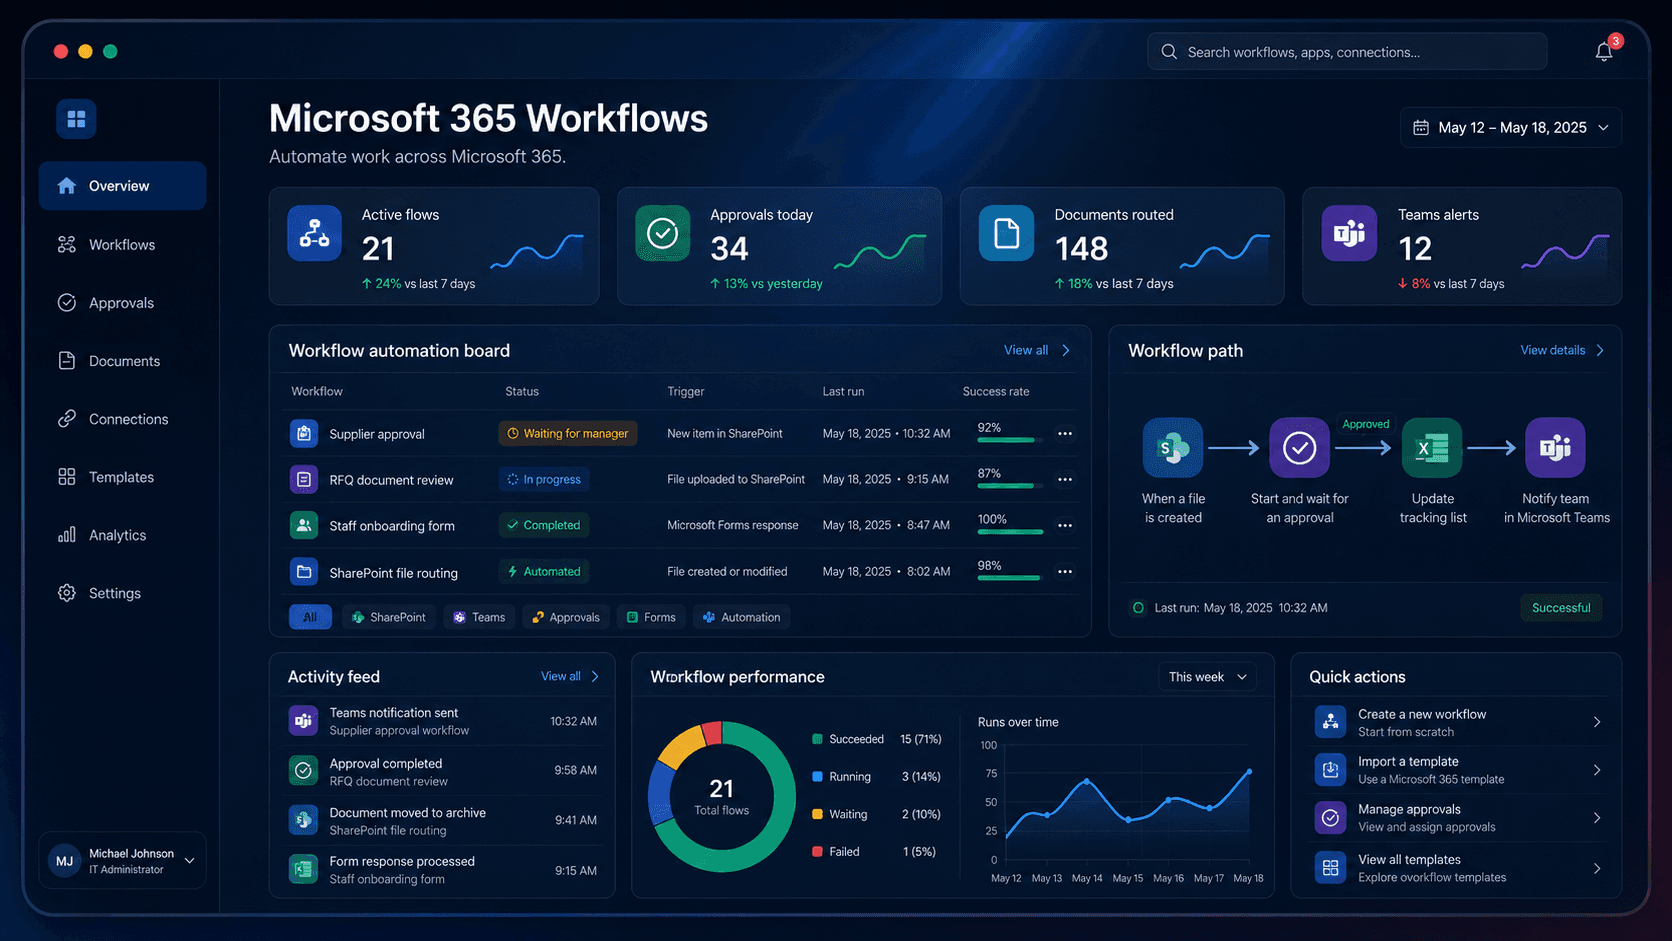Toggle the Teams filter chip
Image resolution: width=1672 pixels, height=941 pixels.
(480, 617)
